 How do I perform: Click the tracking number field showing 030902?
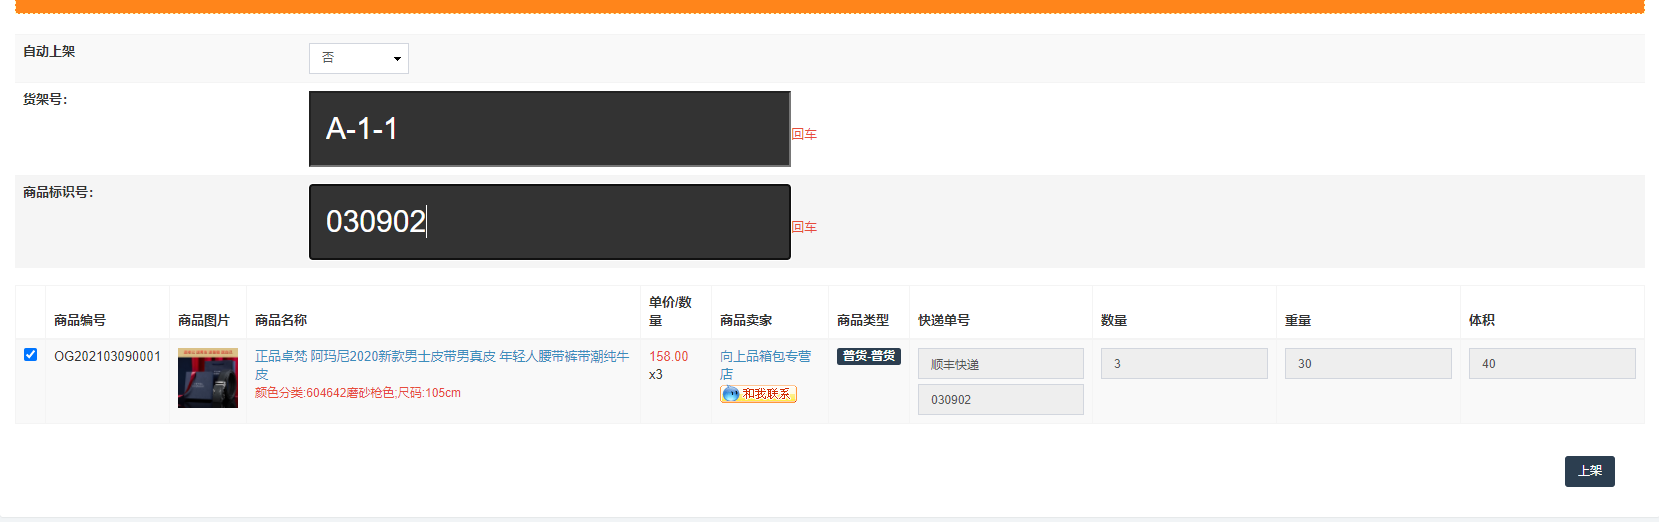coord(1000,399)
